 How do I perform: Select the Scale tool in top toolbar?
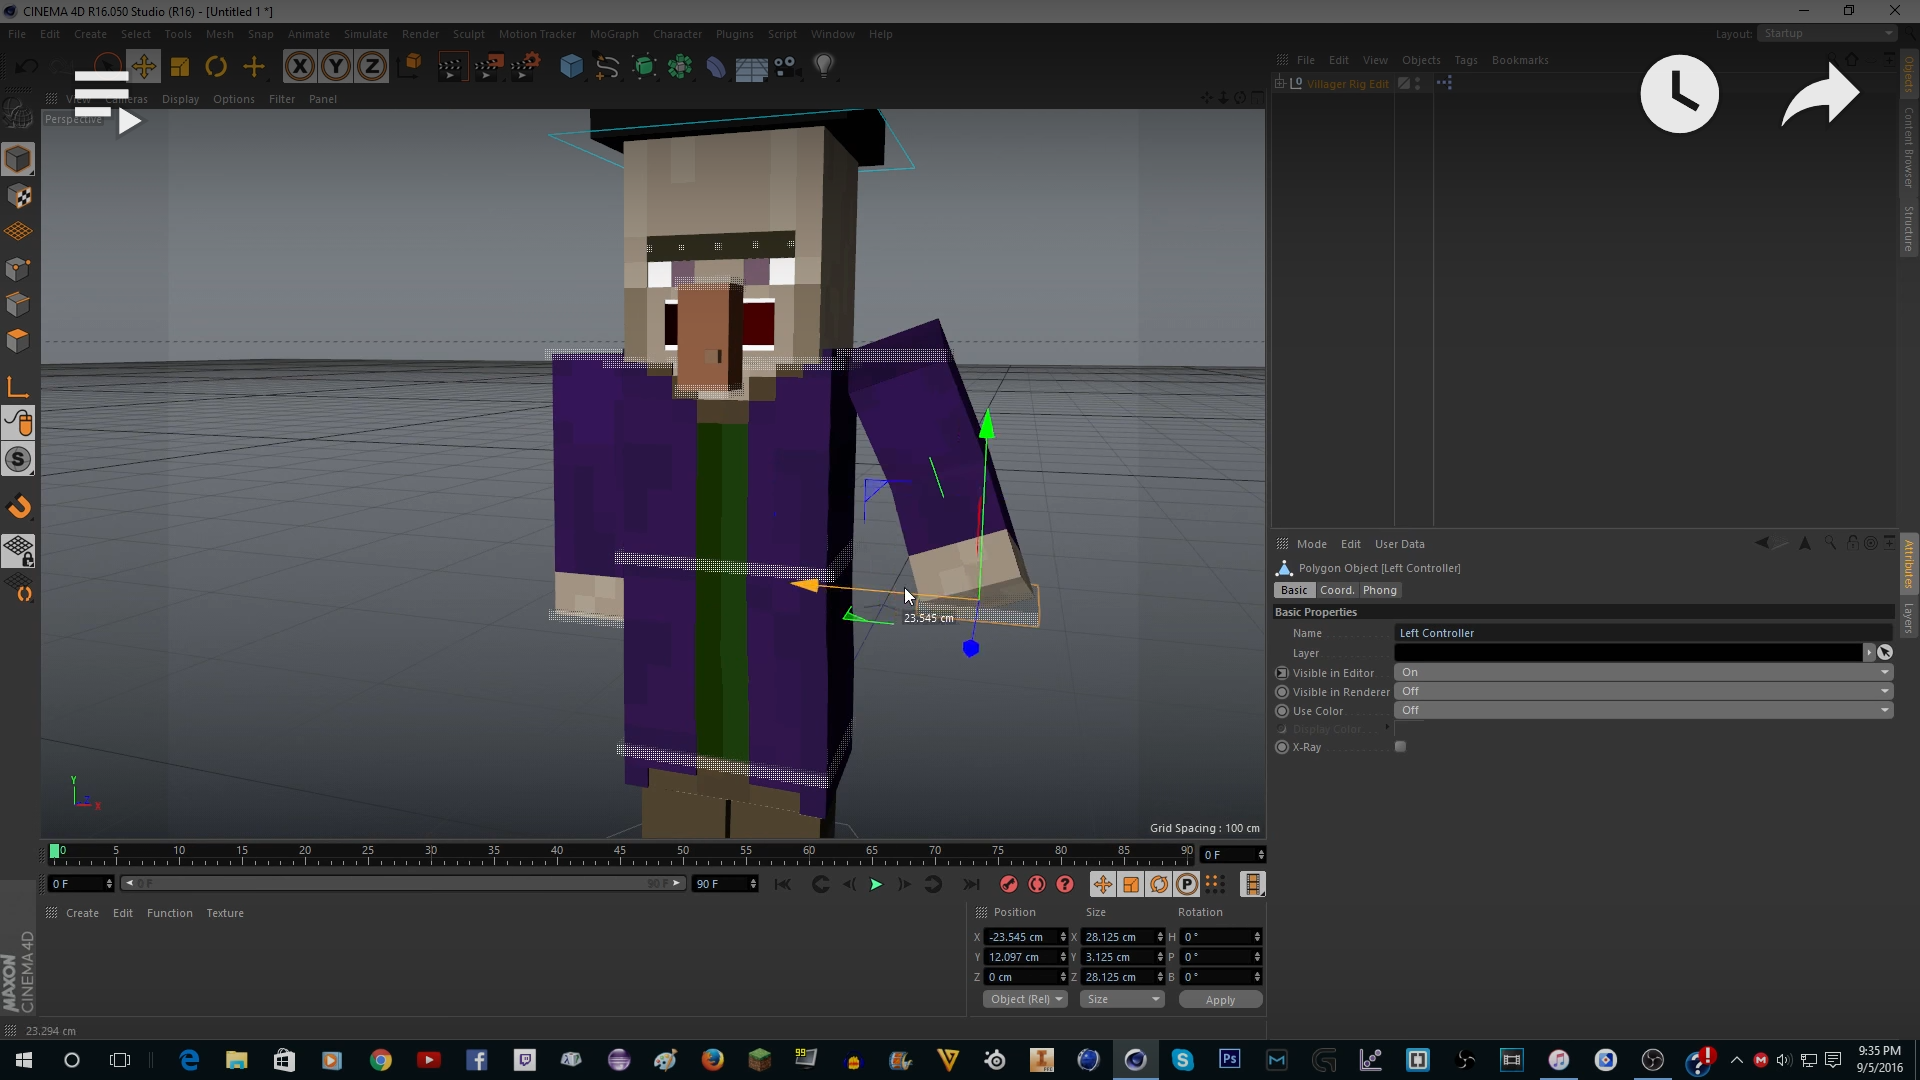[180, 67]
